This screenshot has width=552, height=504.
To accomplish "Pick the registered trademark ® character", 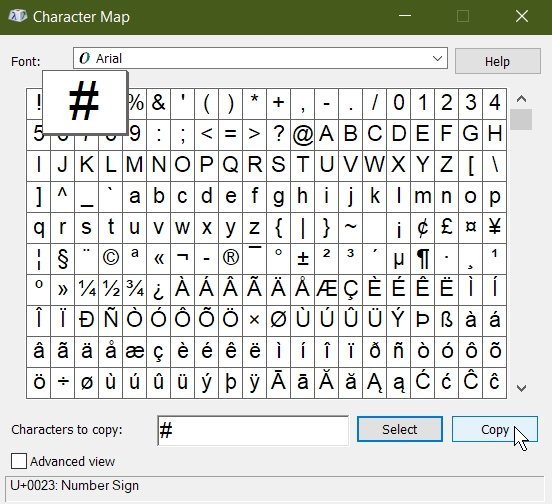I will [231, 259].
